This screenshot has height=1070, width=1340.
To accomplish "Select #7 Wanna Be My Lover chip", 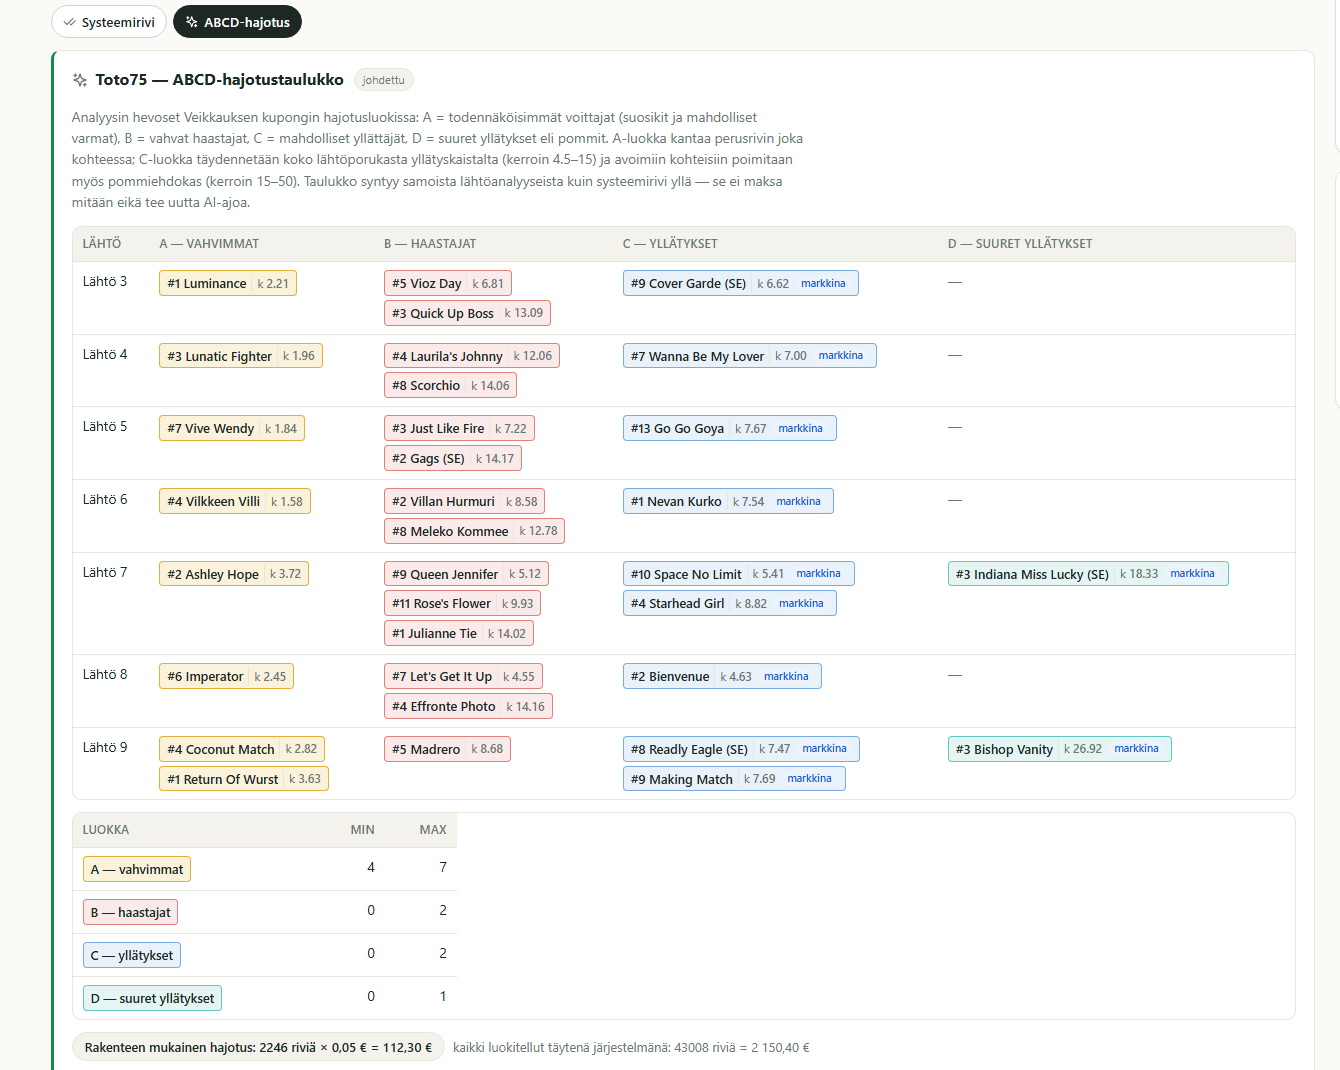I will [x=750, y=356].
